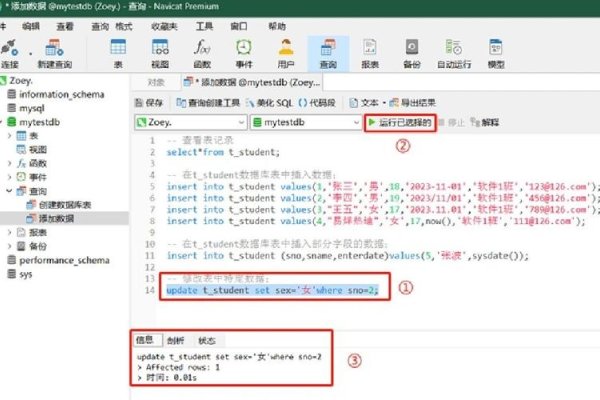Open the Table (表) toolbar icon

pos(118,54)
